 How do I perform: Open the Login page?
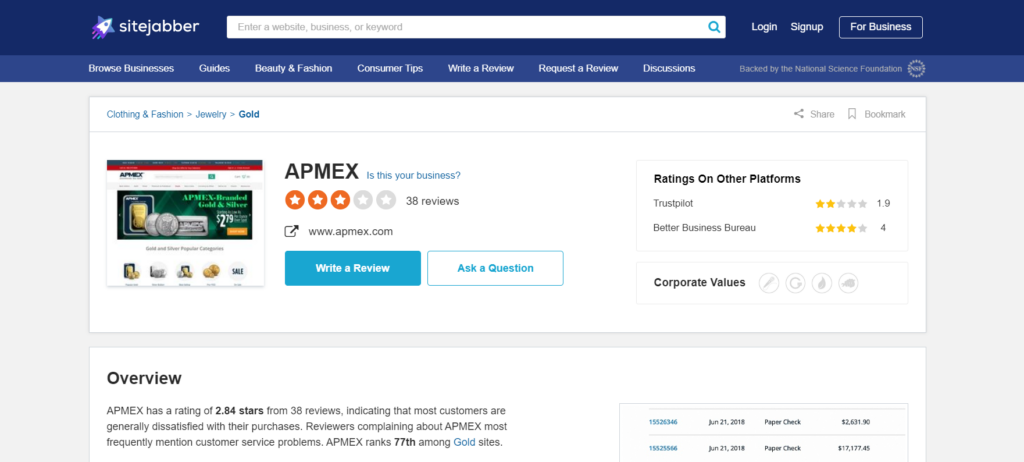point(764,27)
